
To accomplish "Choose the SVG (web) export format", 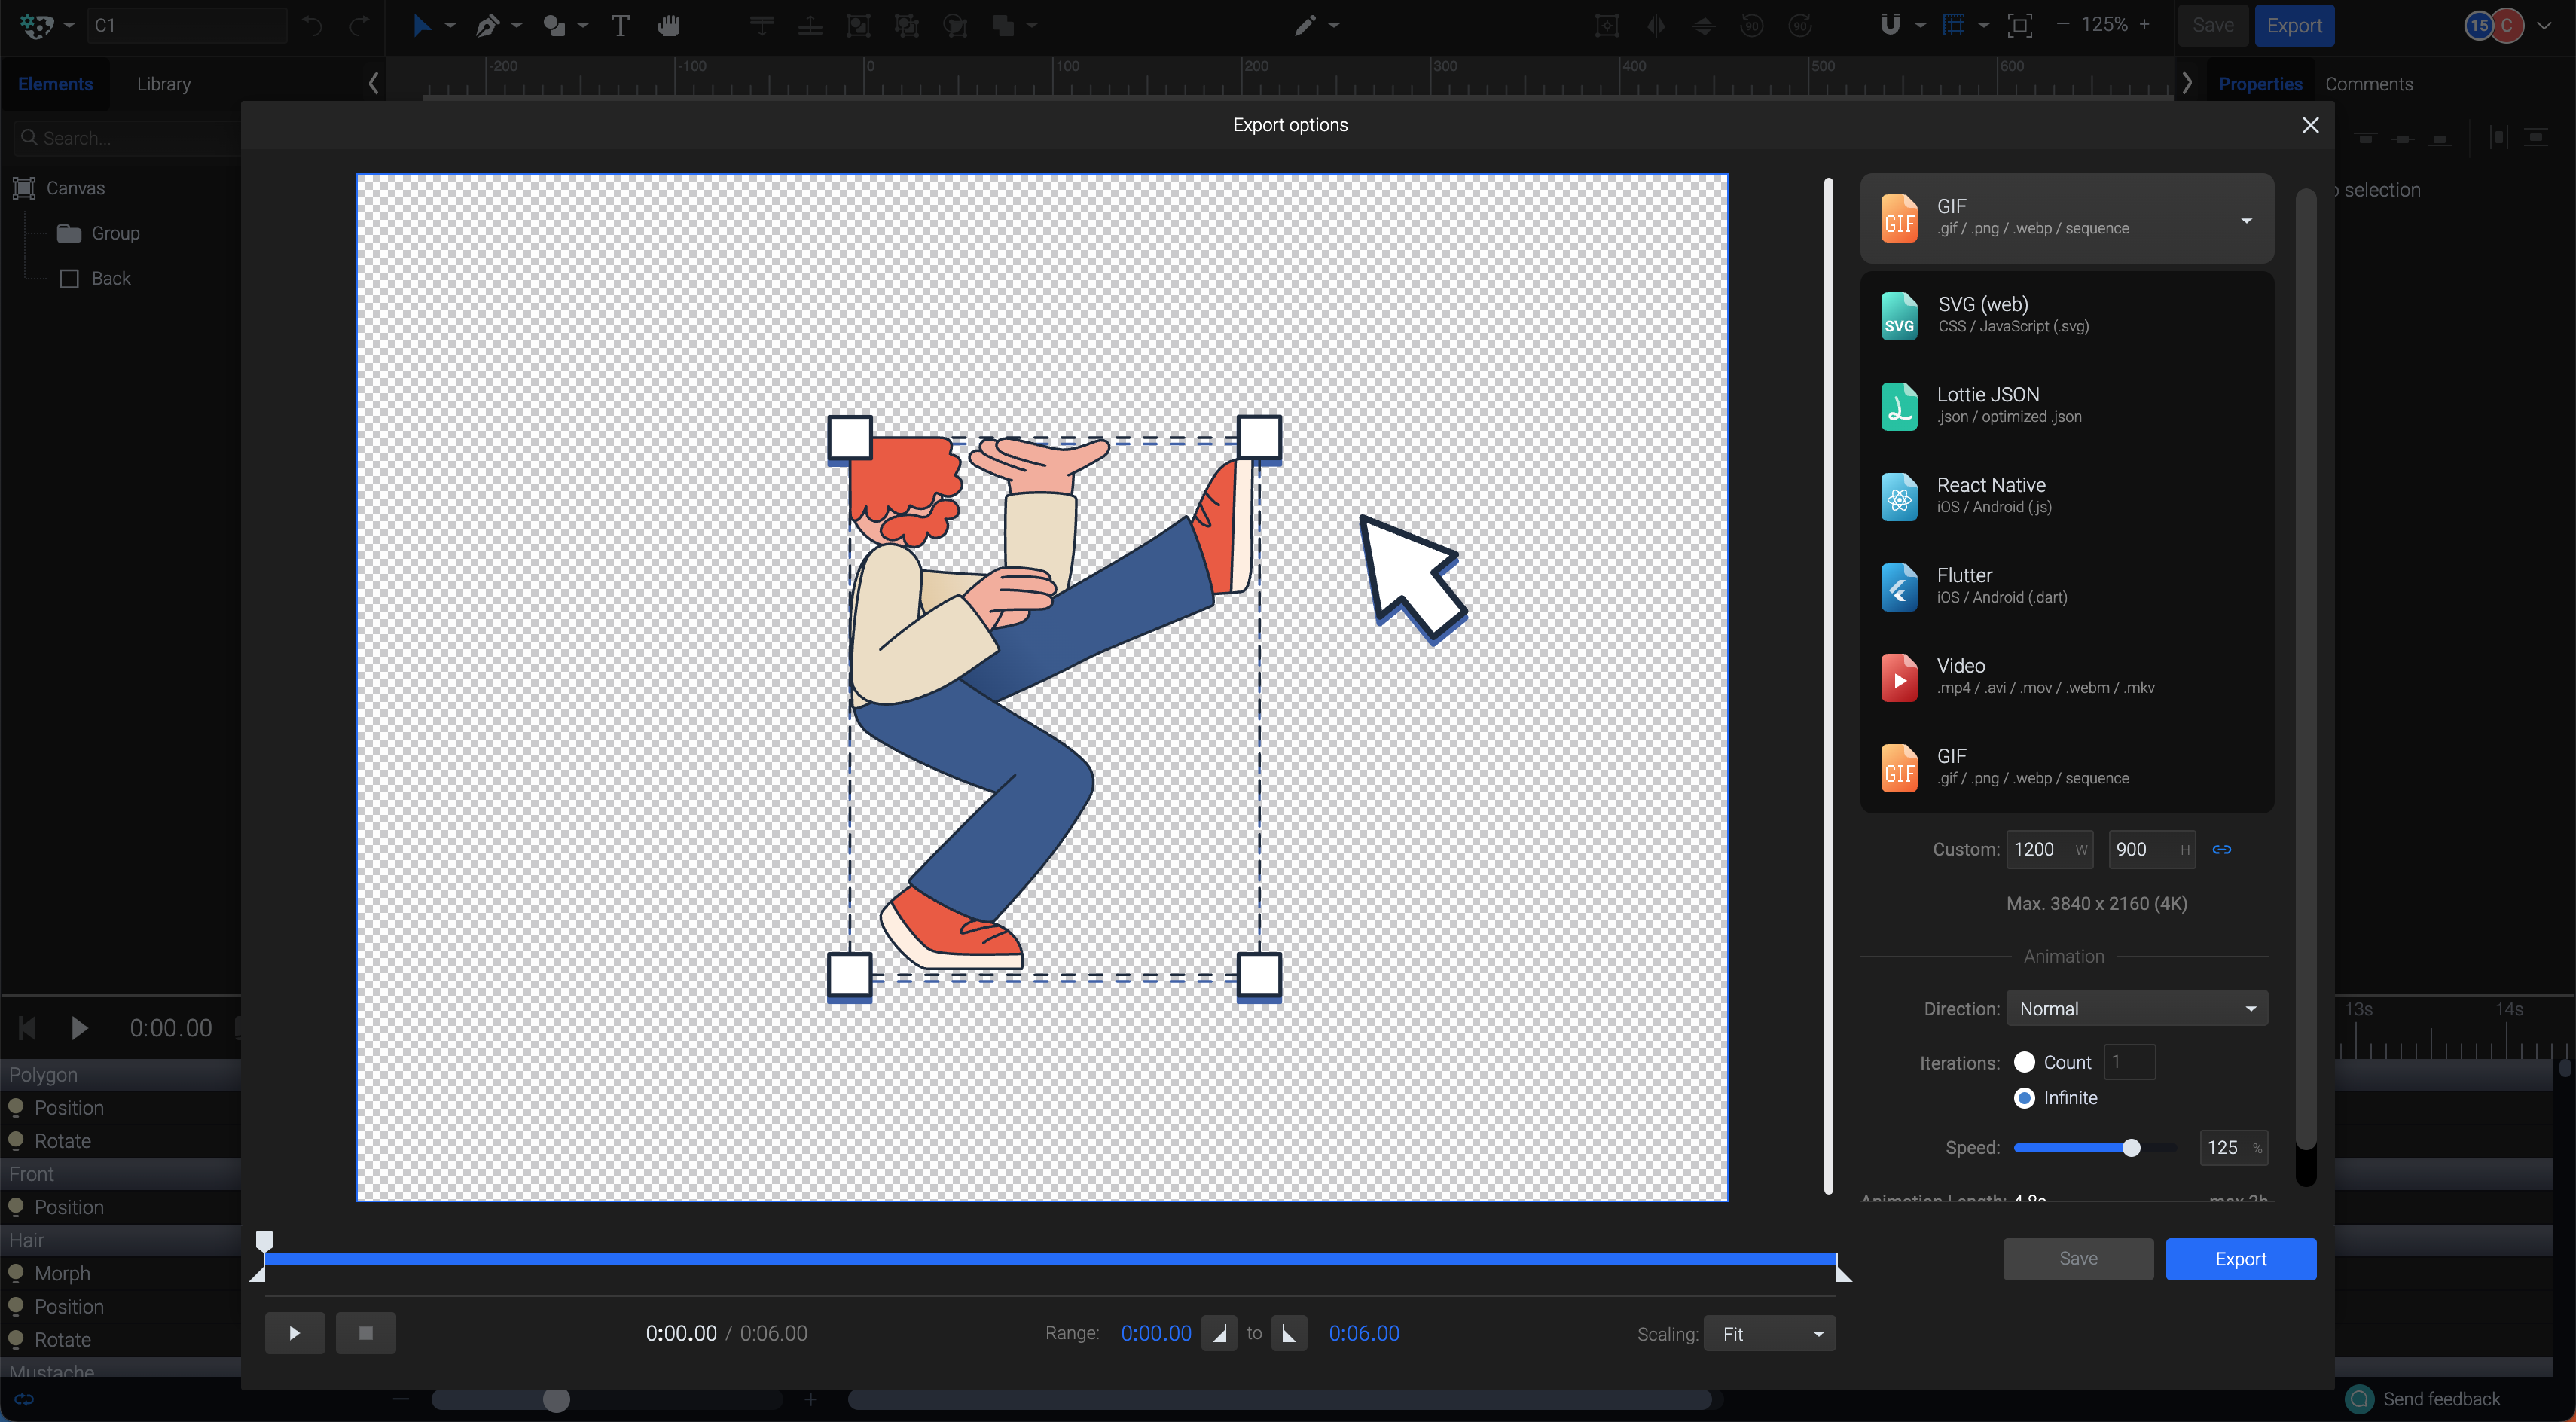I will coord(2065,314).
